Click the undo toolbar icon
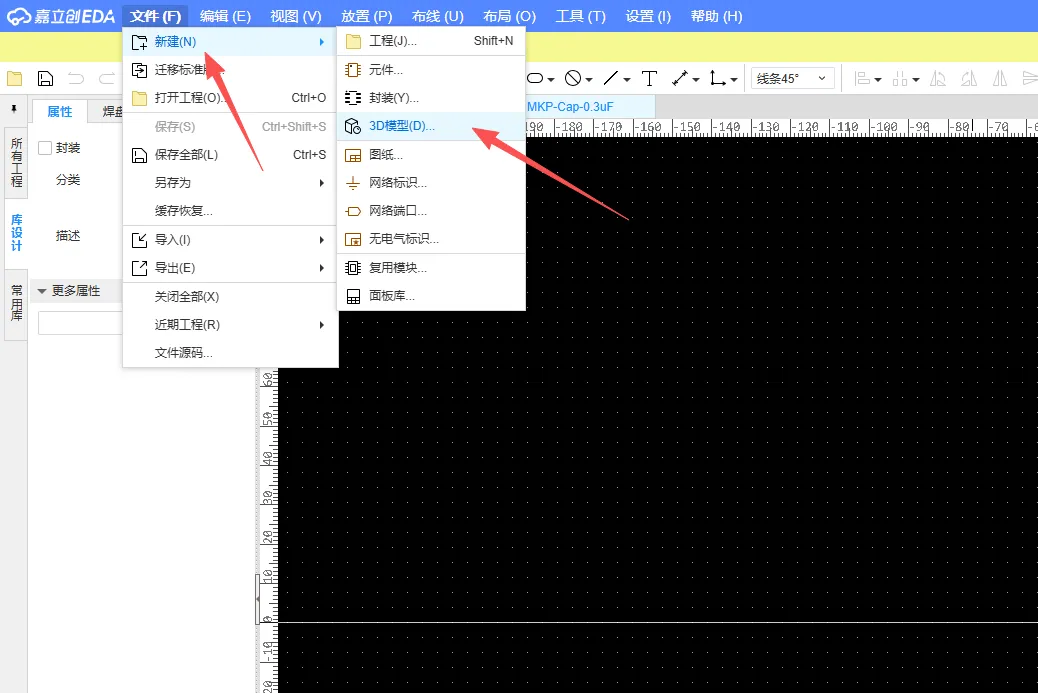The height and width of the screenshot is (693, 1038). [x=76, y=79]
